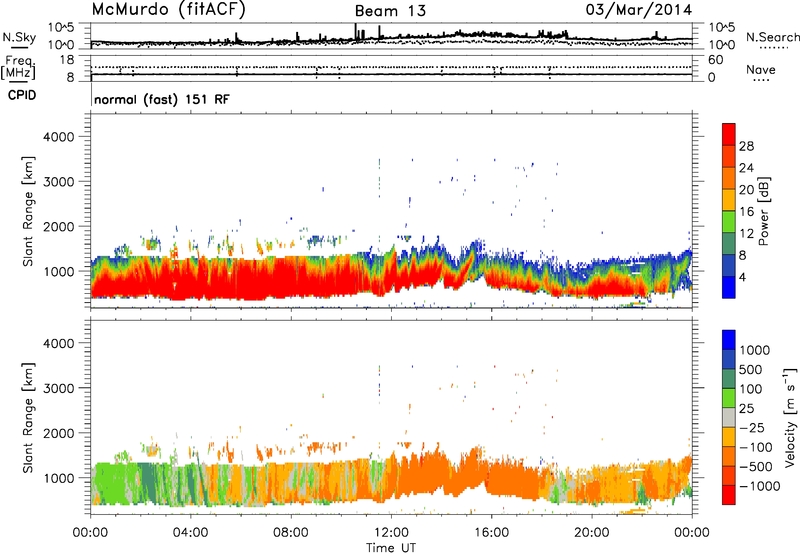The height and width of the screenshot is (554, 800).
Task: Pick the blue top segment of the velocity colorbar
Action: pos(729,340)
